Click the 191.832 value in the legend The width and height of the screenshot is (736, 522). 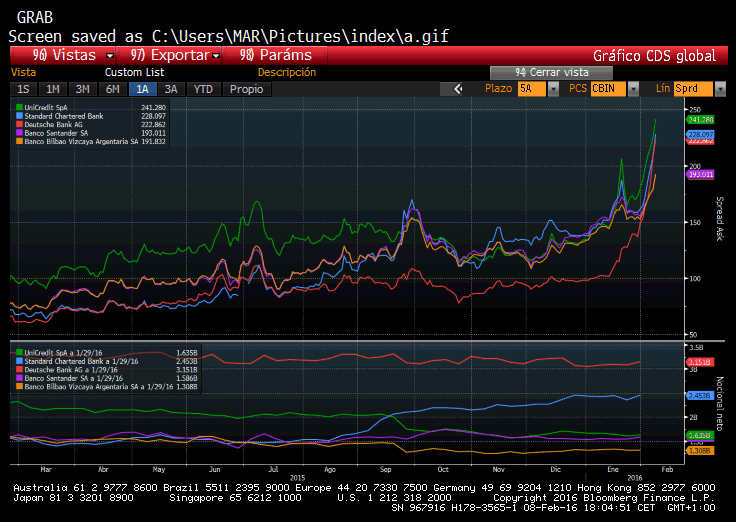[x=153, y=141]
